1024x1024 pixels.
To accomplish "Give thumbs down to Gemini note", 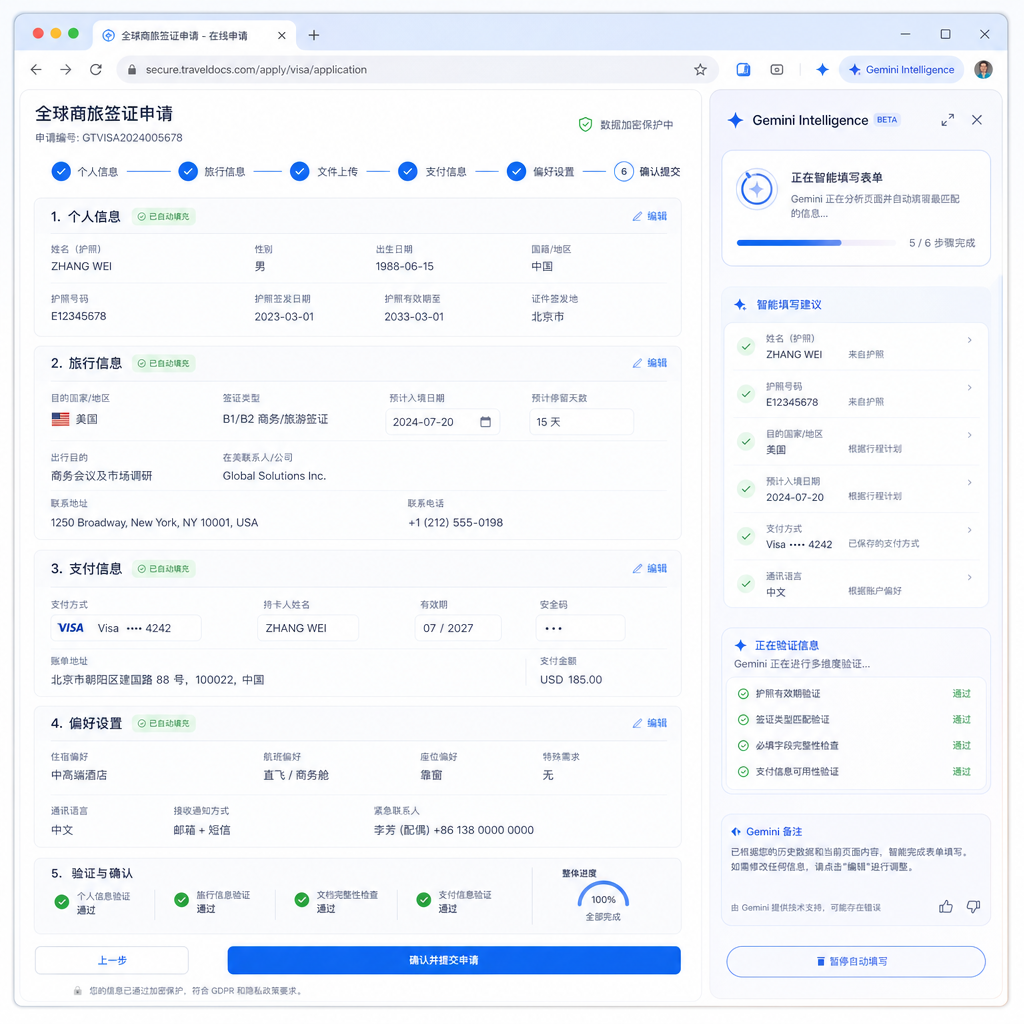I will coord(973,906).
